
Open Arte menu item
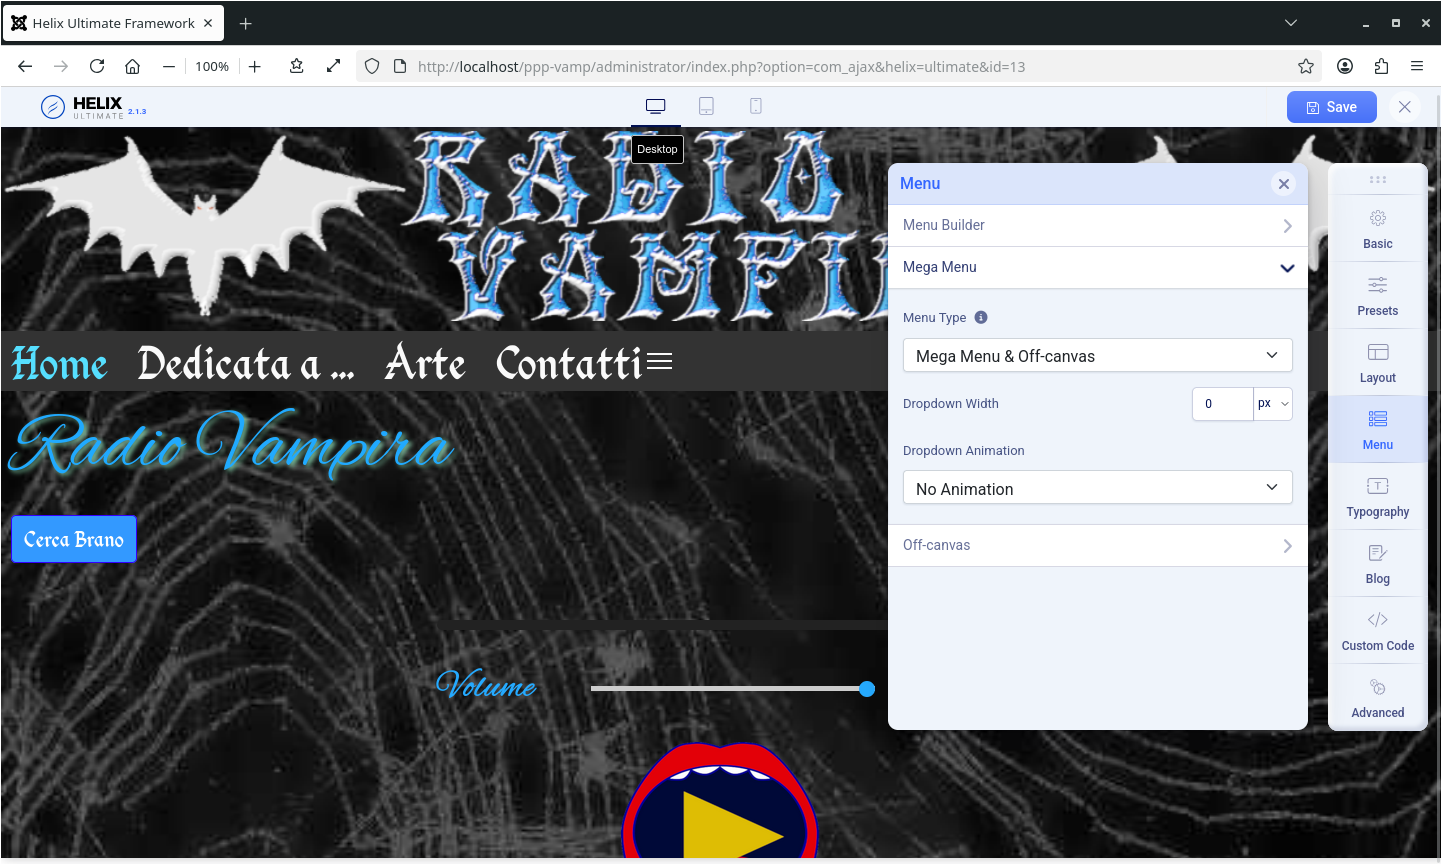[425, 364]
